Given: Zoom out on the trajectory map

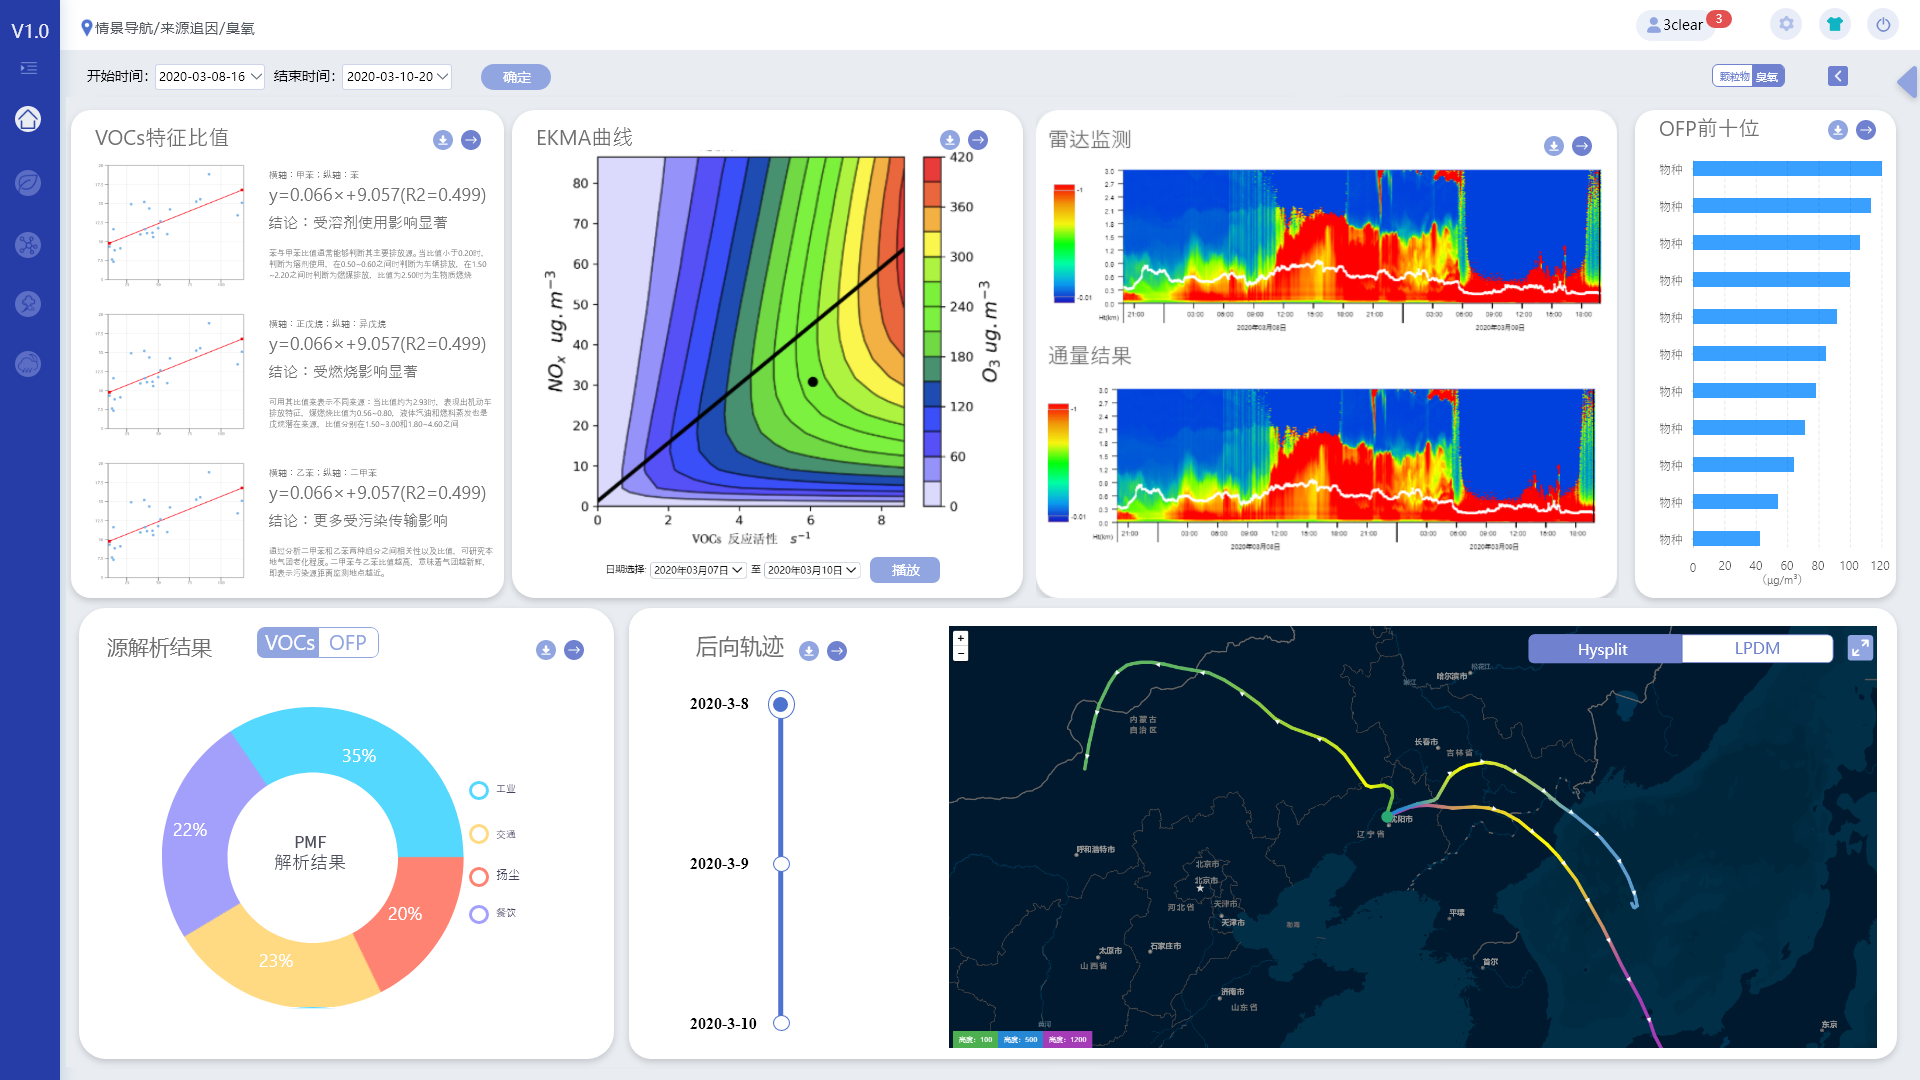Looking at the screenshot, I should [961, 653].
